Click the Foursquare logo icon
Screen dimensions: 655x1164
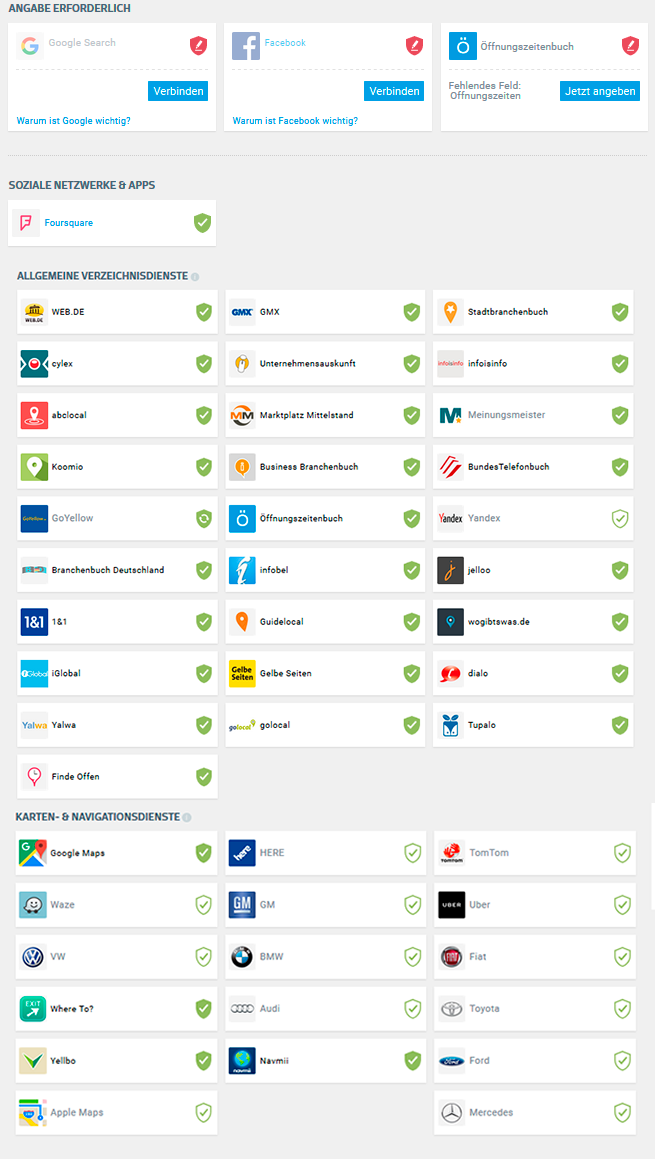26,223
